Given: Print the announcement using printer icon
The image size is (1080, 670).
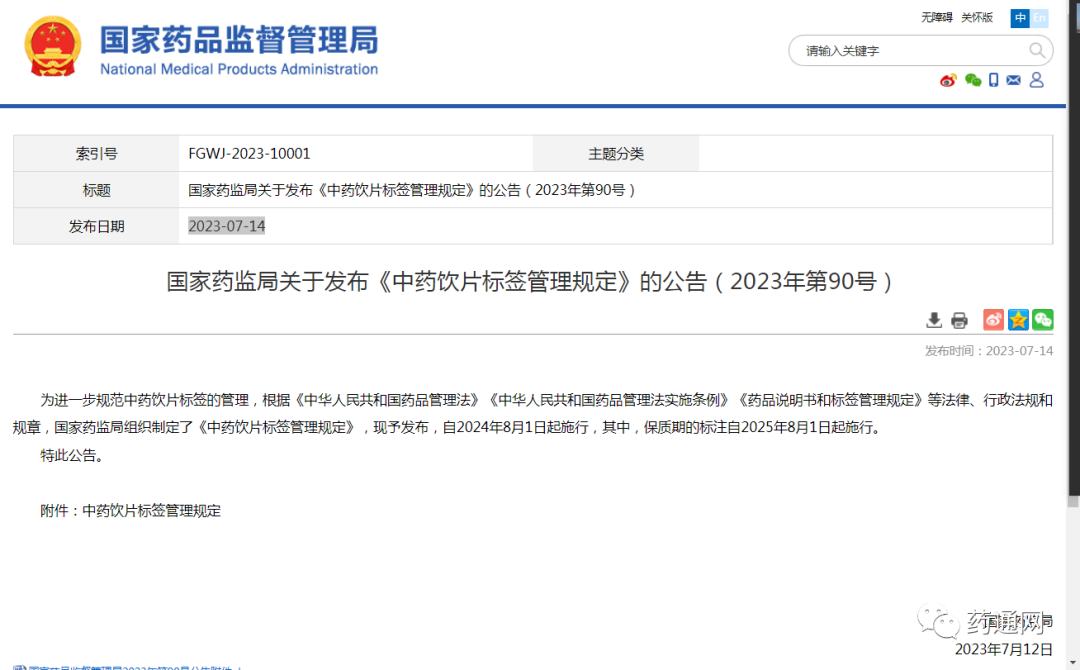Looking at the screenshot, I should 959,320.
